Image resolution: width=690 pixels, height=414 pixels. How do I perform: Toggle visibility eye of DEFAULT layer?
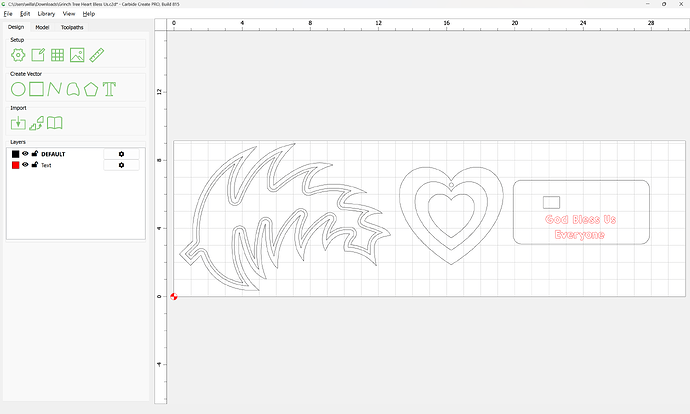pos(25,154)
